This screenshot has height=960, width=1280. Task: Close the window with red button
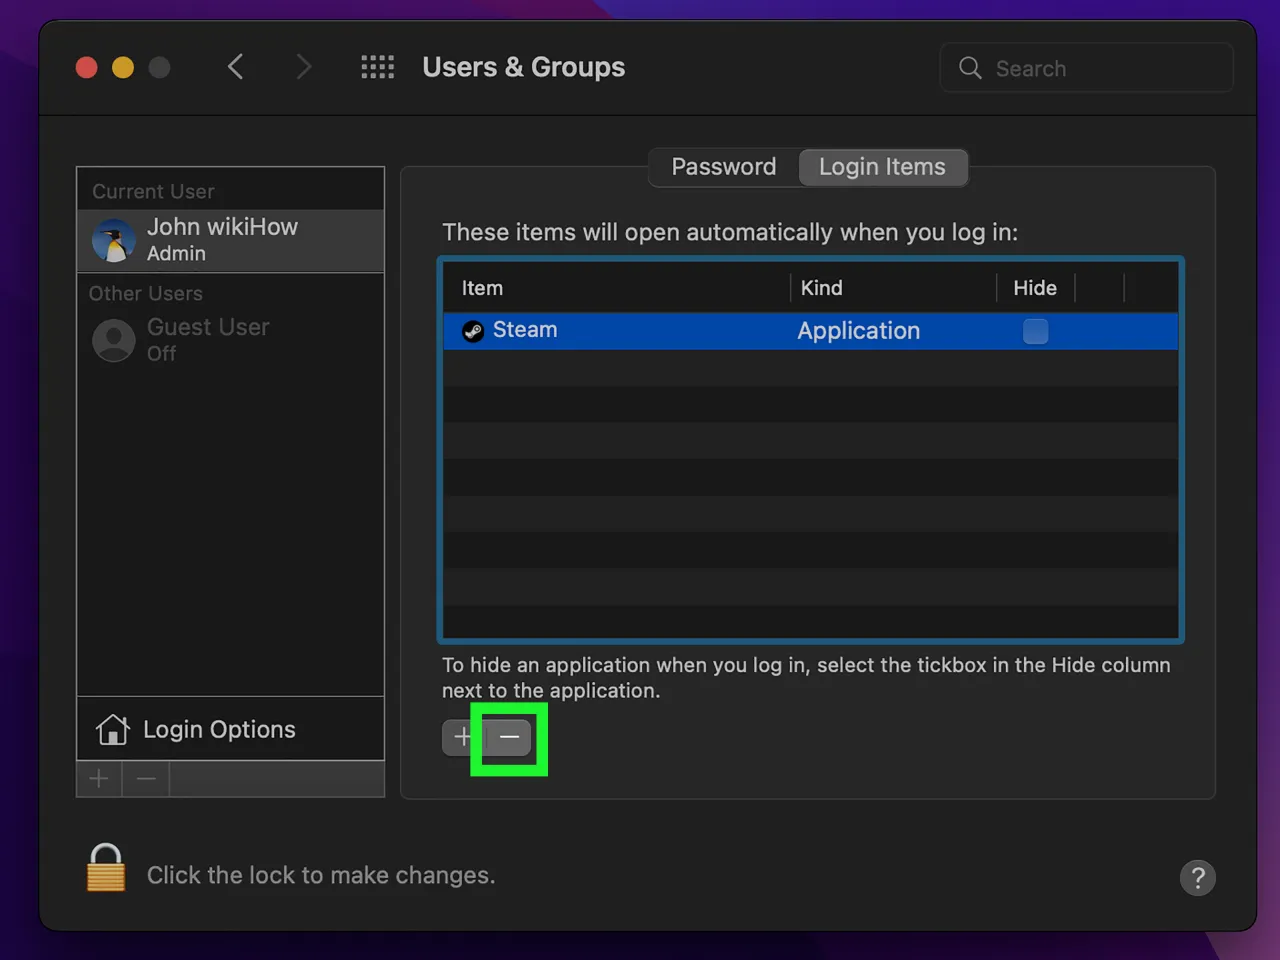[87, 67]
